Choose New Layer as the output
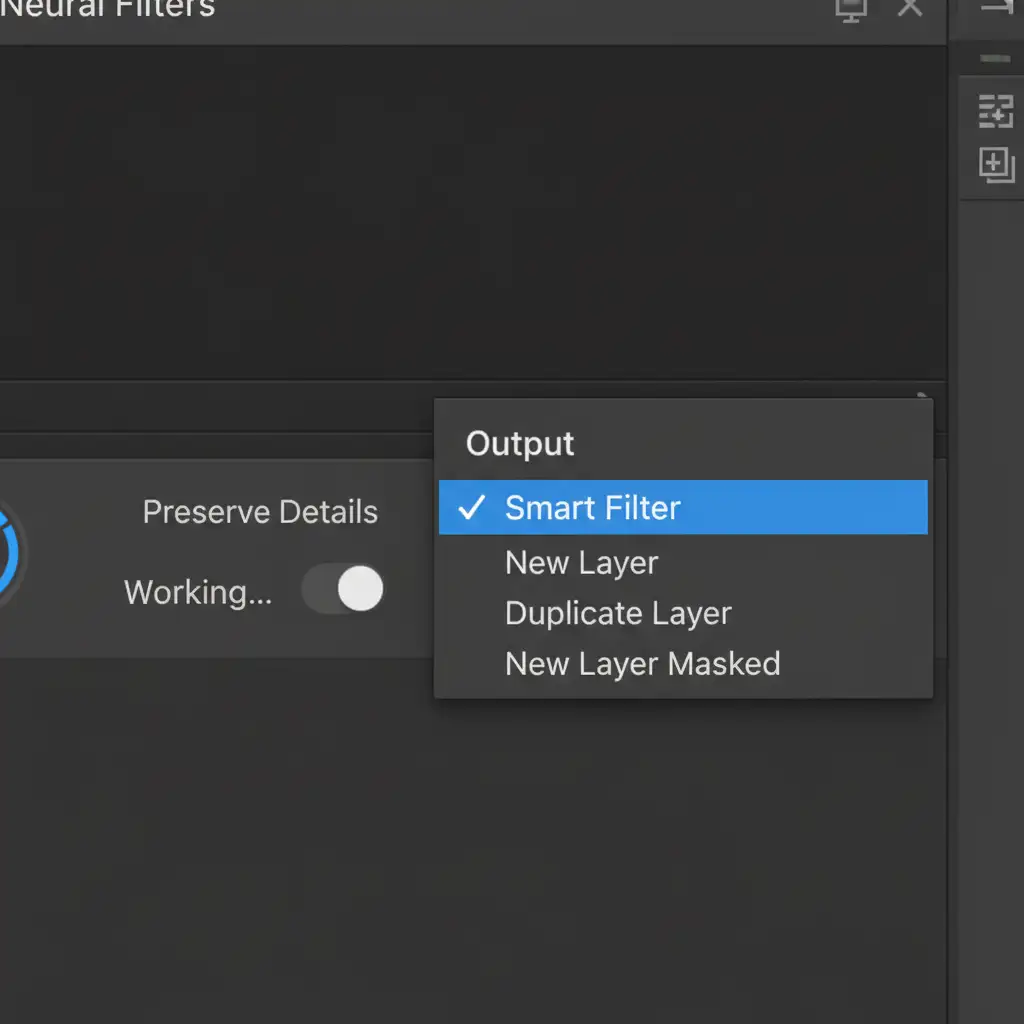 click(x=581, y=563)
